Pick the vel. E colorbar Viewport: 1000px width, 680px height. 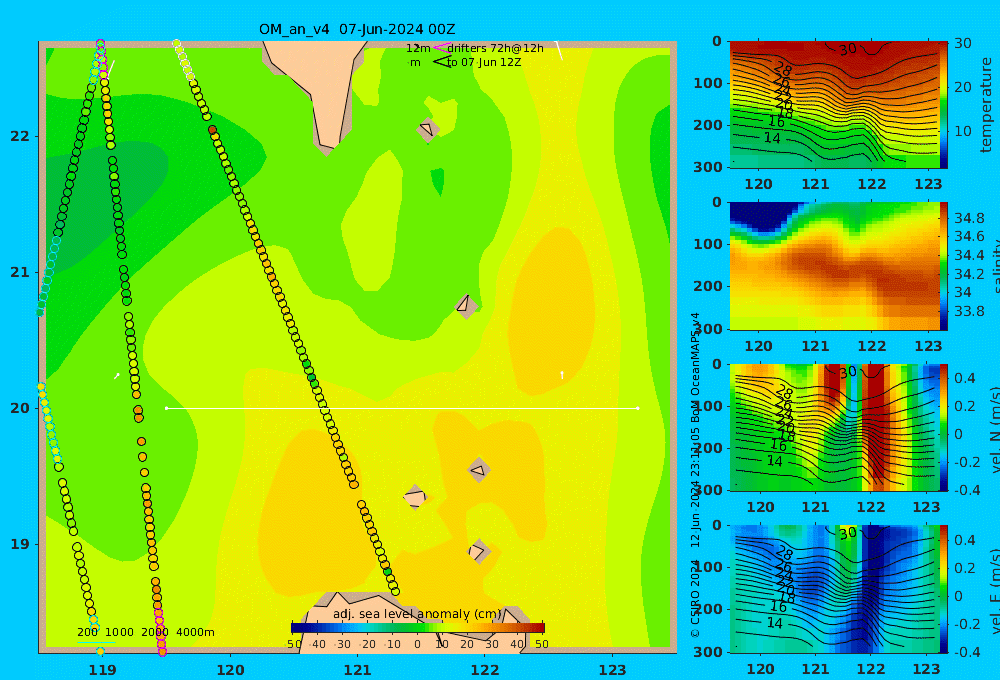(x=944, y=589)
